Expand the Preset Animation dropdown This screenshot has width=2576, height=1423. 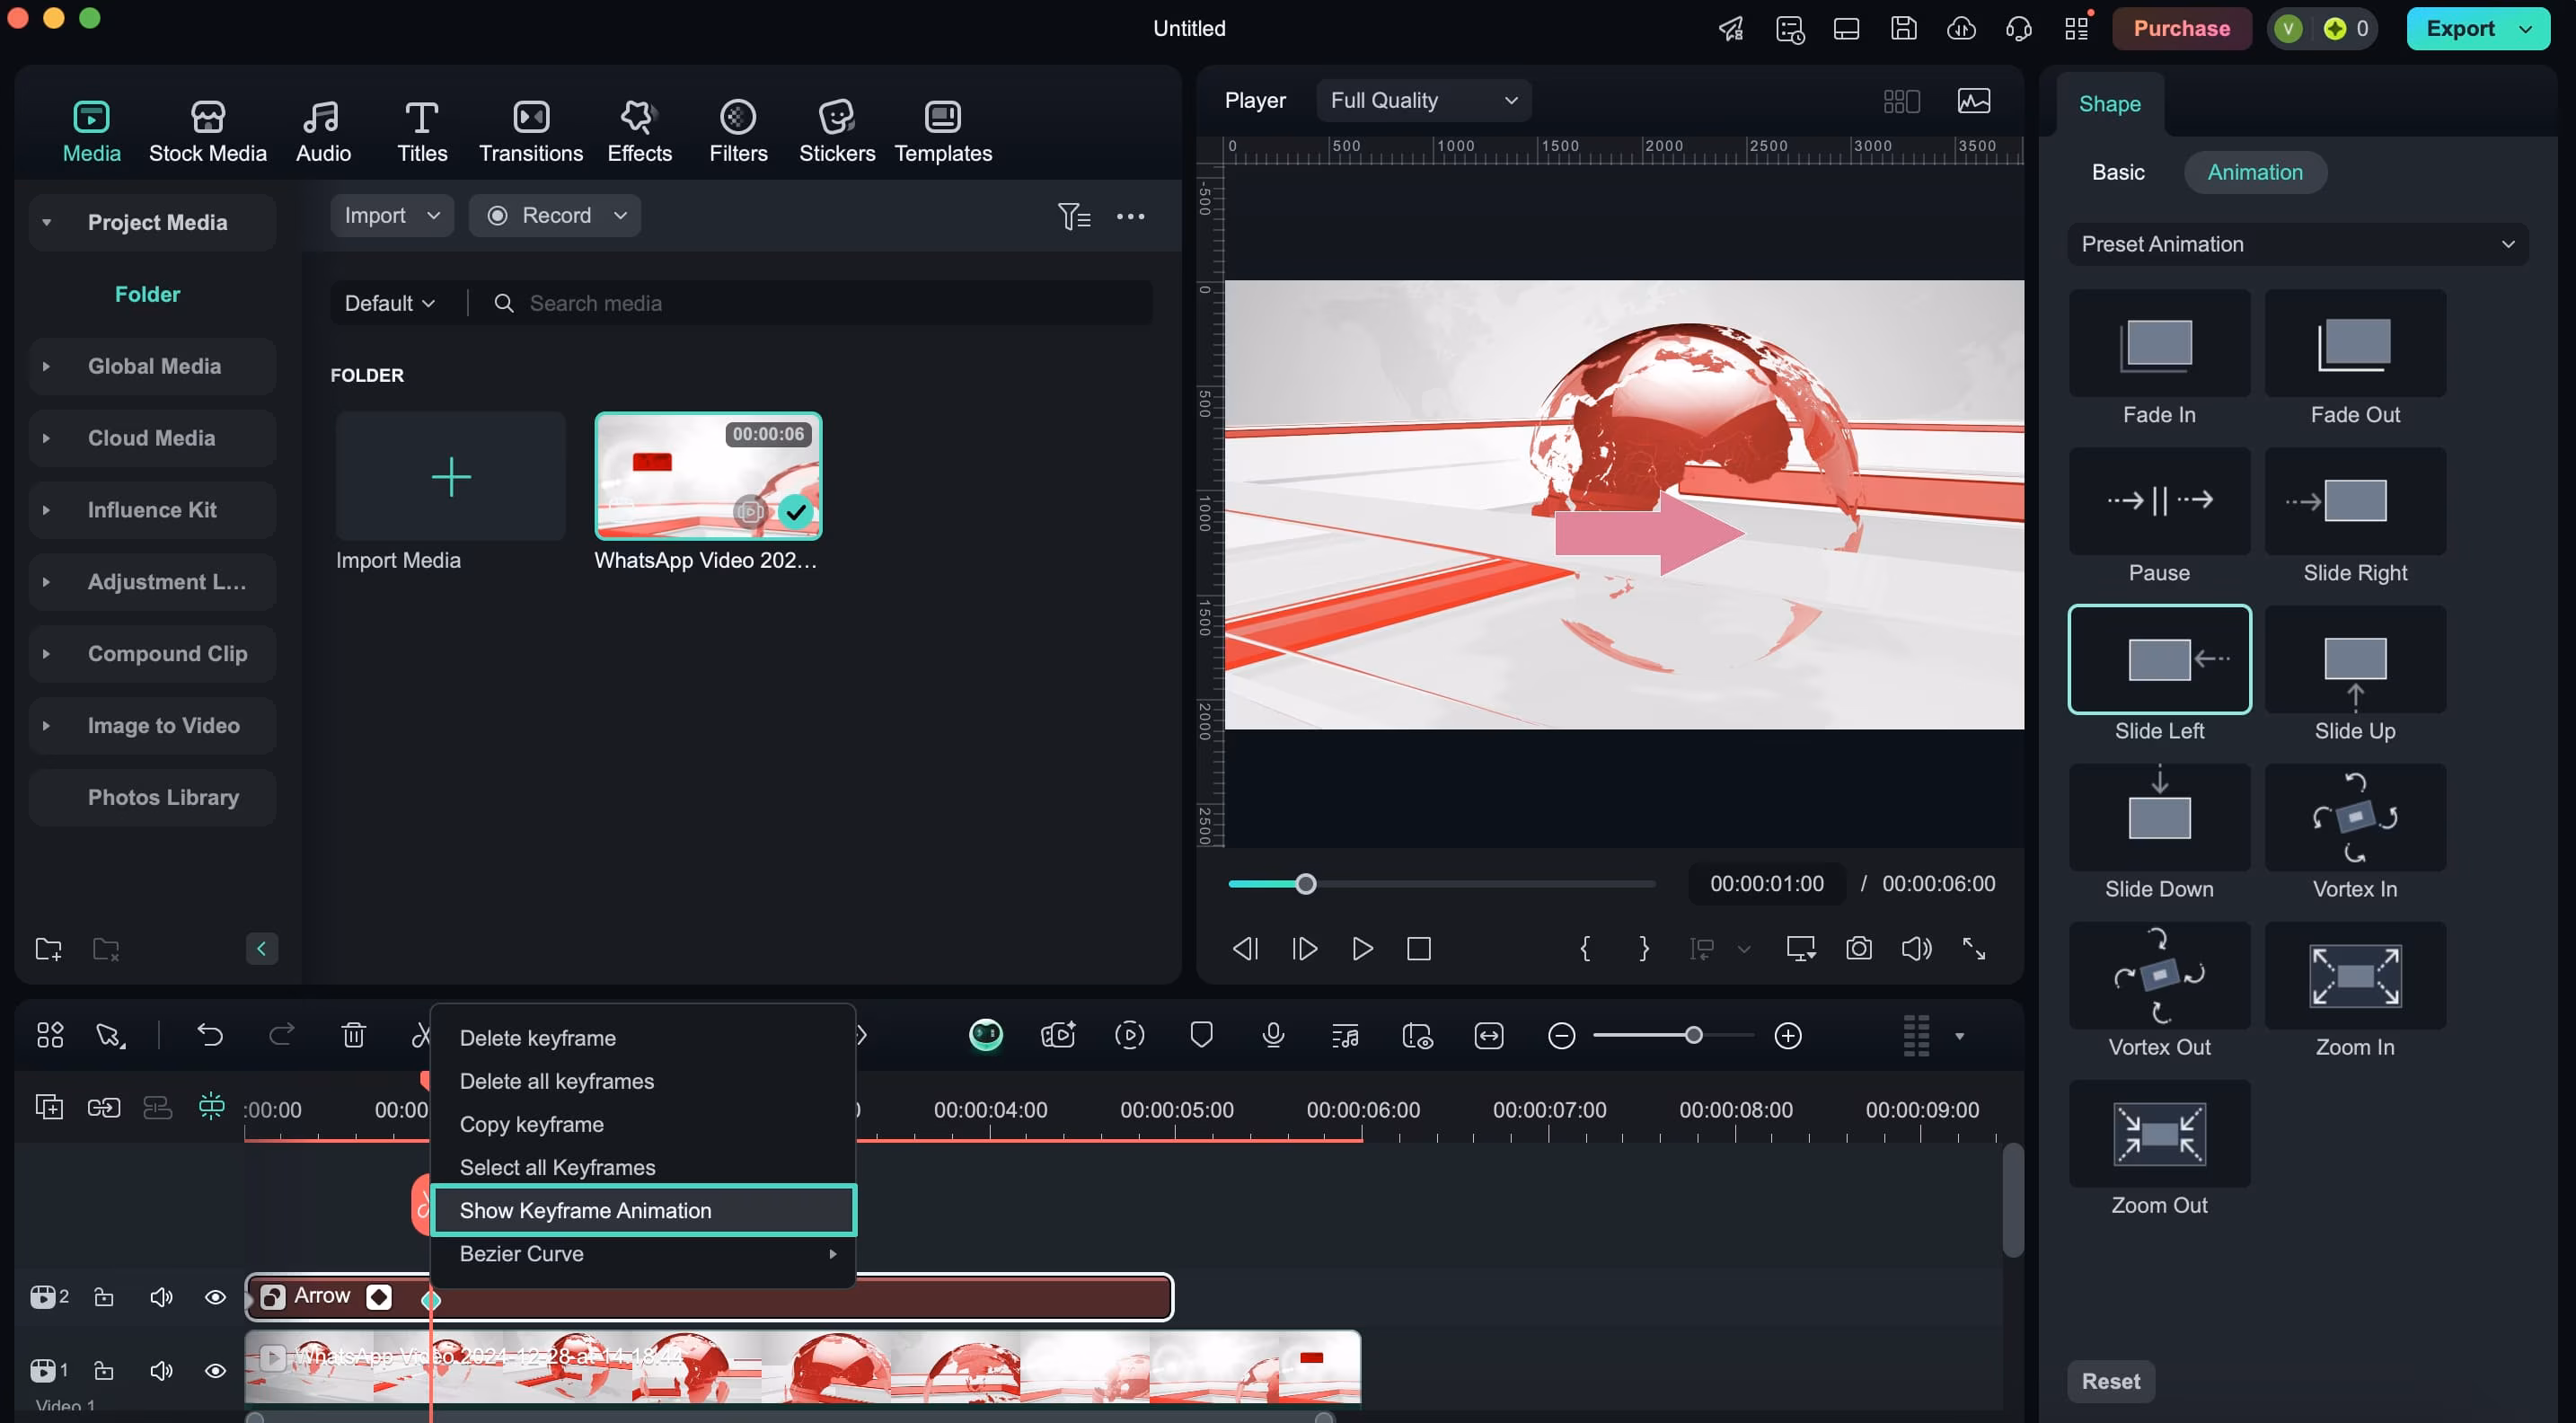pos(2296,244)
